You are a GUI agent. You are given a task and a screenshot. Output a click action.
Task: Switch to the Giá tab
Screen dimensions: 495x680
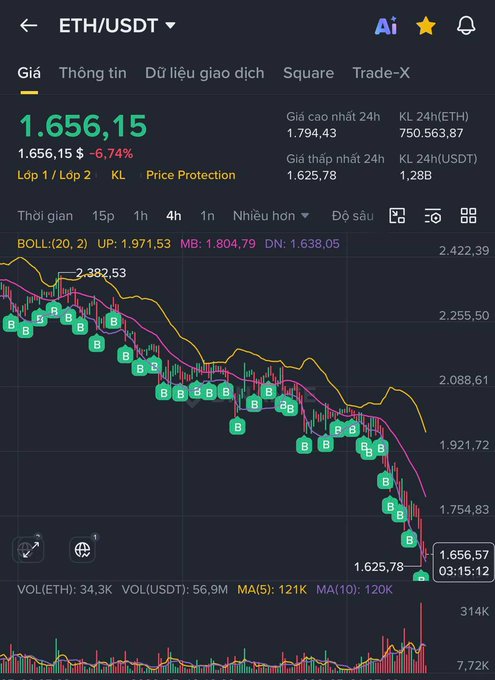[x=29, y=73]
